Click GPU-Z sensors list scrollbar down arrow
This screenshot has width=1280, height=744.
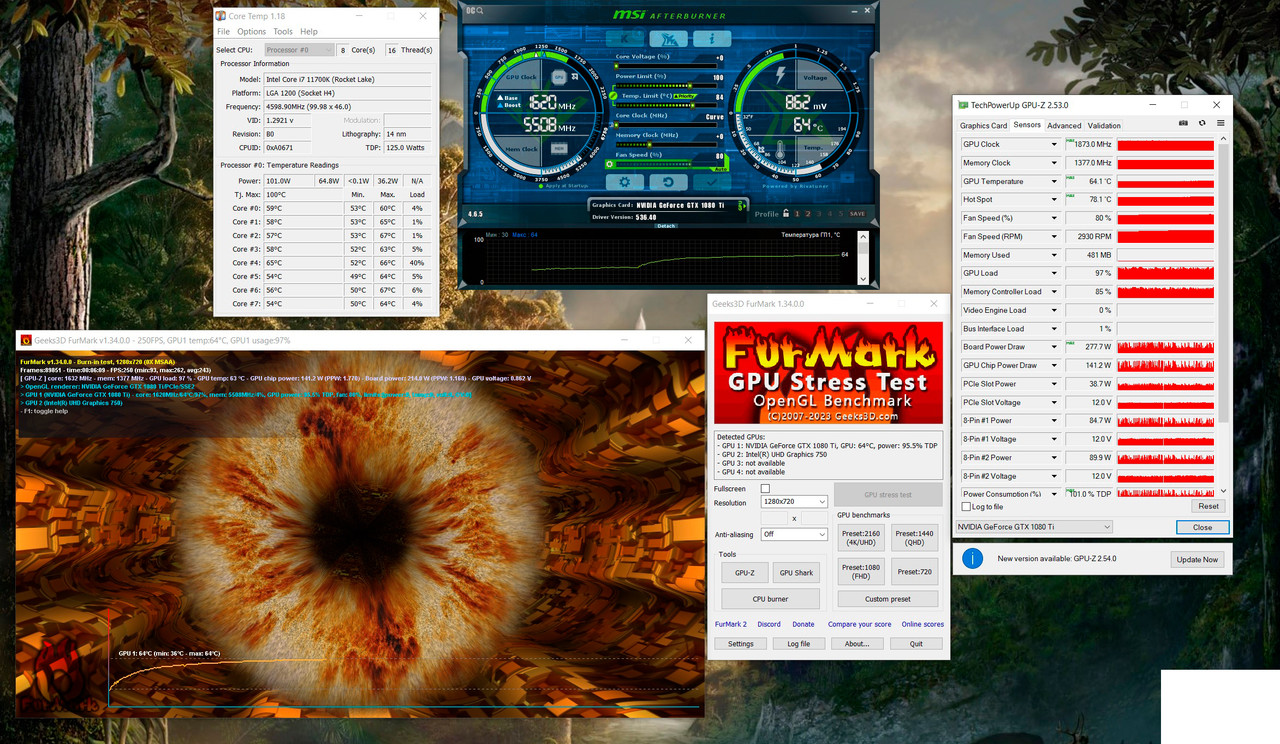tap(1225, 491)
